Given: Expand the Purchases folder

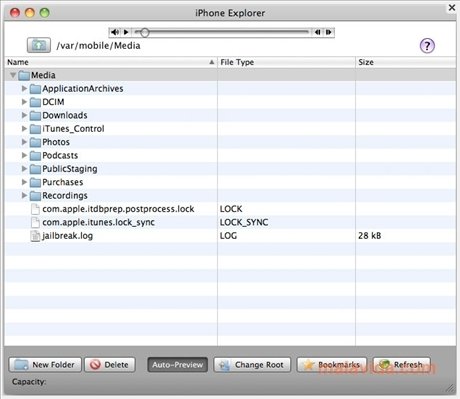Looking at the screenshot, I should coord(24,182).
